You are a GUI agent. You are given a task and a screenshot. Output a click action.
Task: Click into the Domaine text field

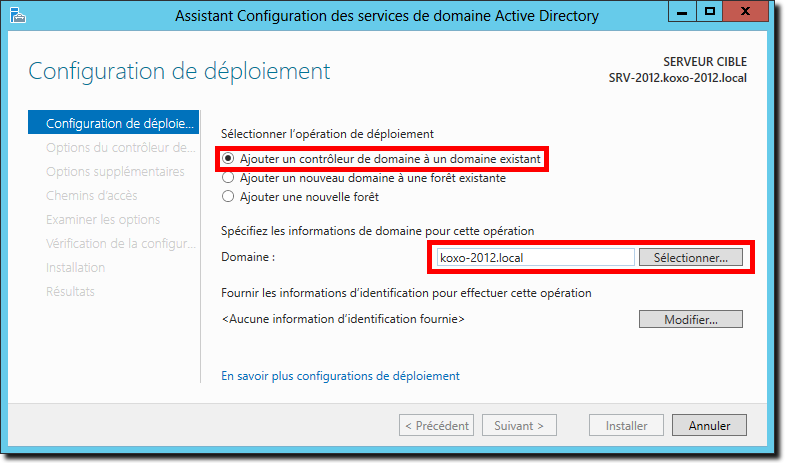click(535, 257)
